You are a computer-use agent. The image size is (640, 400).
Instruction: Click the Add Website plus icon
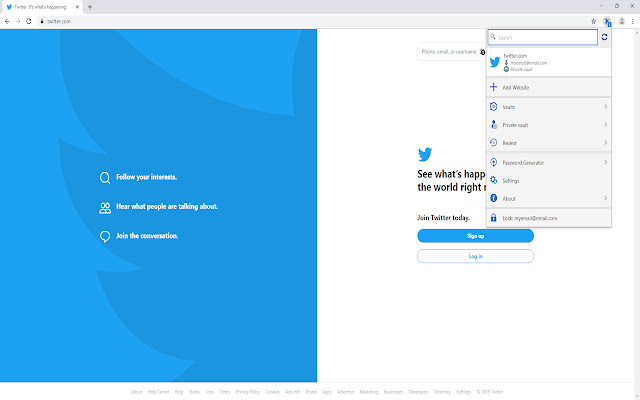(493, 87)
